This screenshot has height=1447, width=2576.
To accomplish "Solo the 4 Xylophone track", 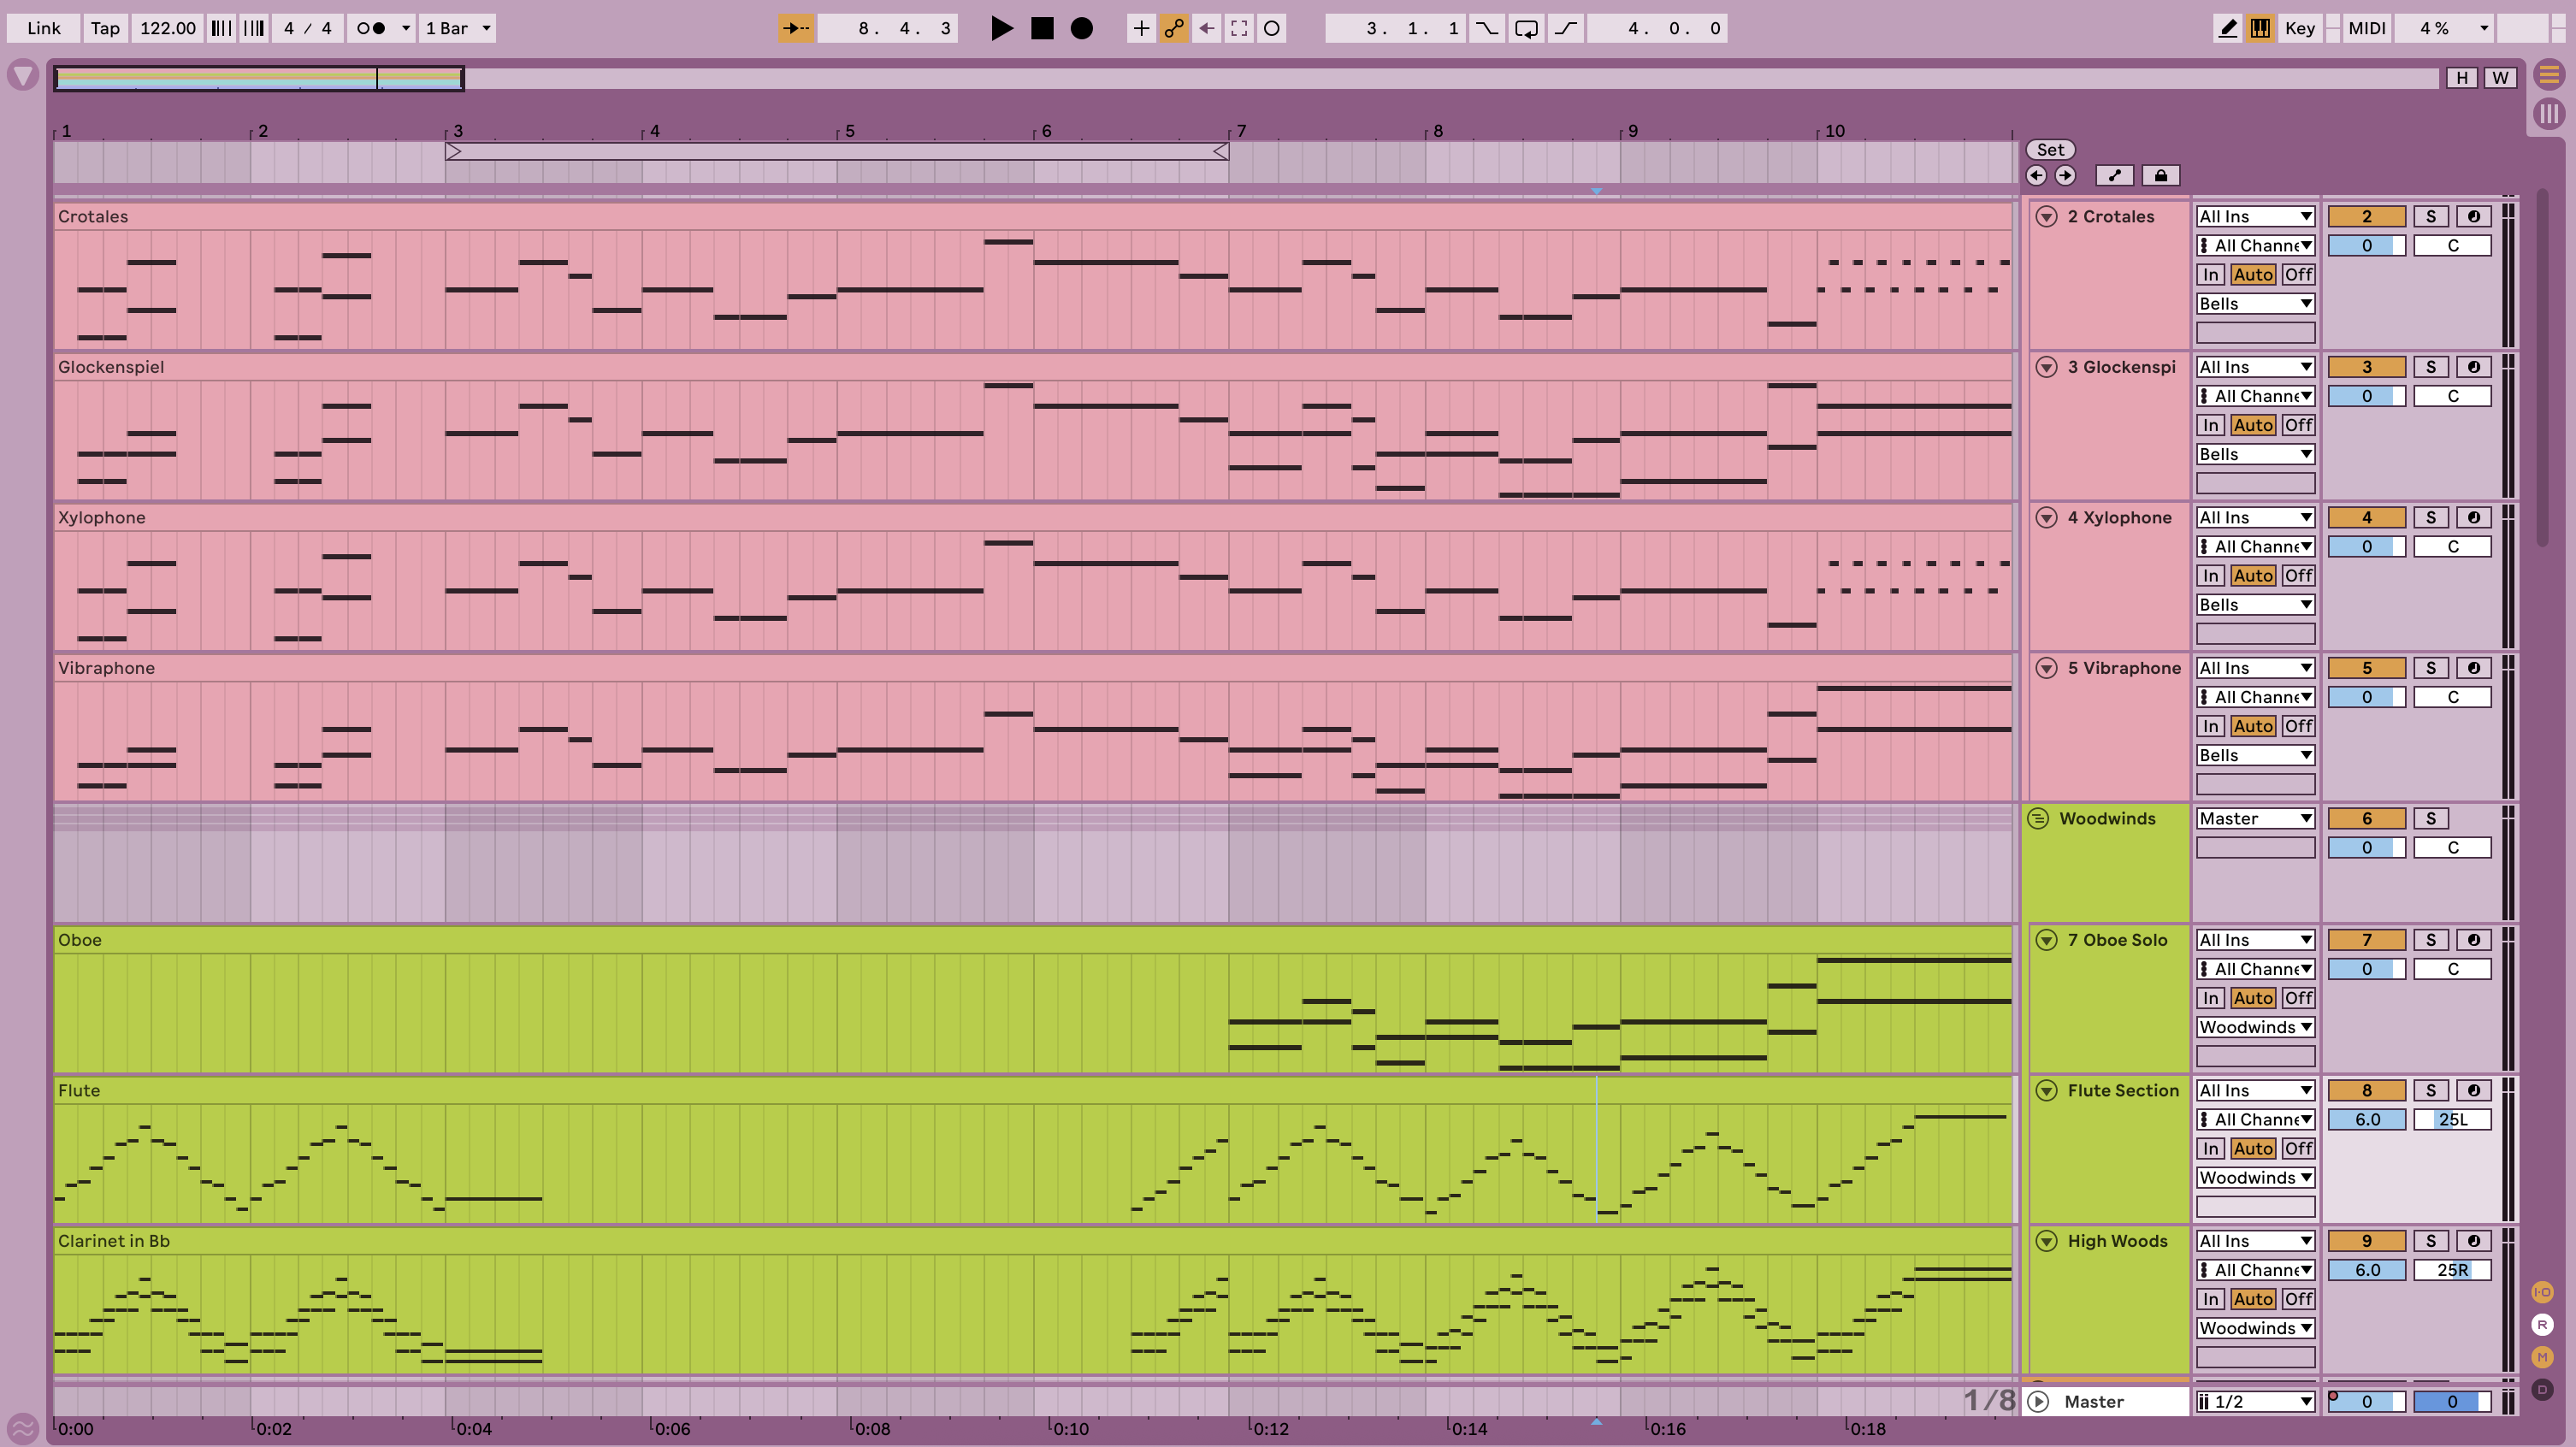I will [2431, 517].
